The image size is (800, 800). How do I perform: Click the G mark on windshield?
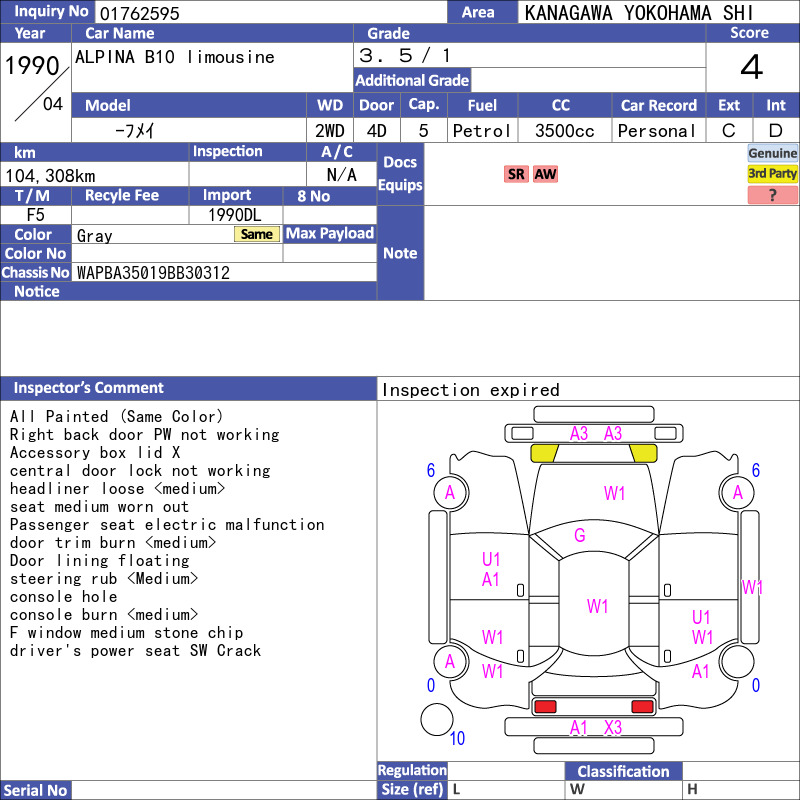pos(580,535)
